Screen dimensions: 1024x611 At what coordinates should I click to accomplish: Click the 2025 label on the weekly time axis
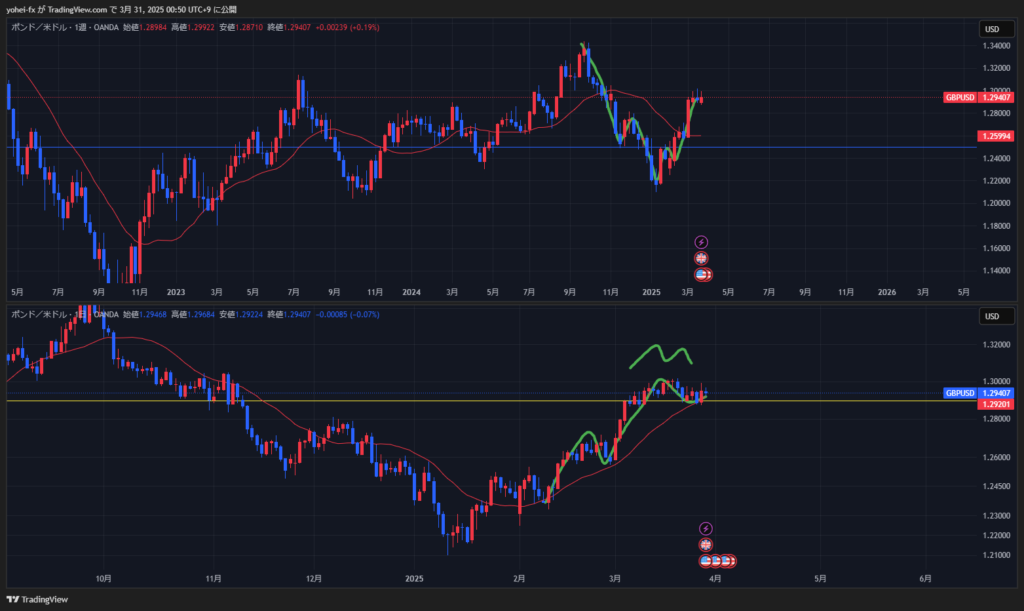(x=651, y=292)
